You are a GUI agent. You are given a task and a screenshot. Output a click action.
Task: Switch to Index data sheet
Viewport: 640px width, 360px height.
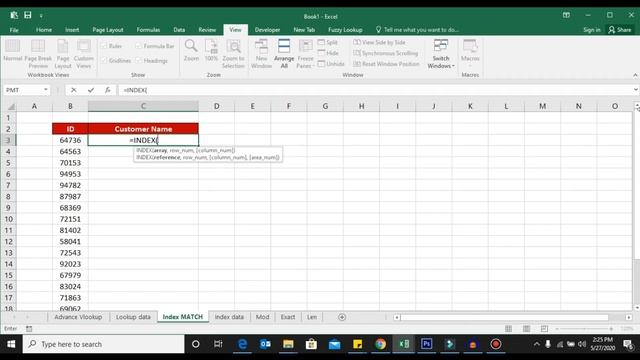[x=229, y=317]
